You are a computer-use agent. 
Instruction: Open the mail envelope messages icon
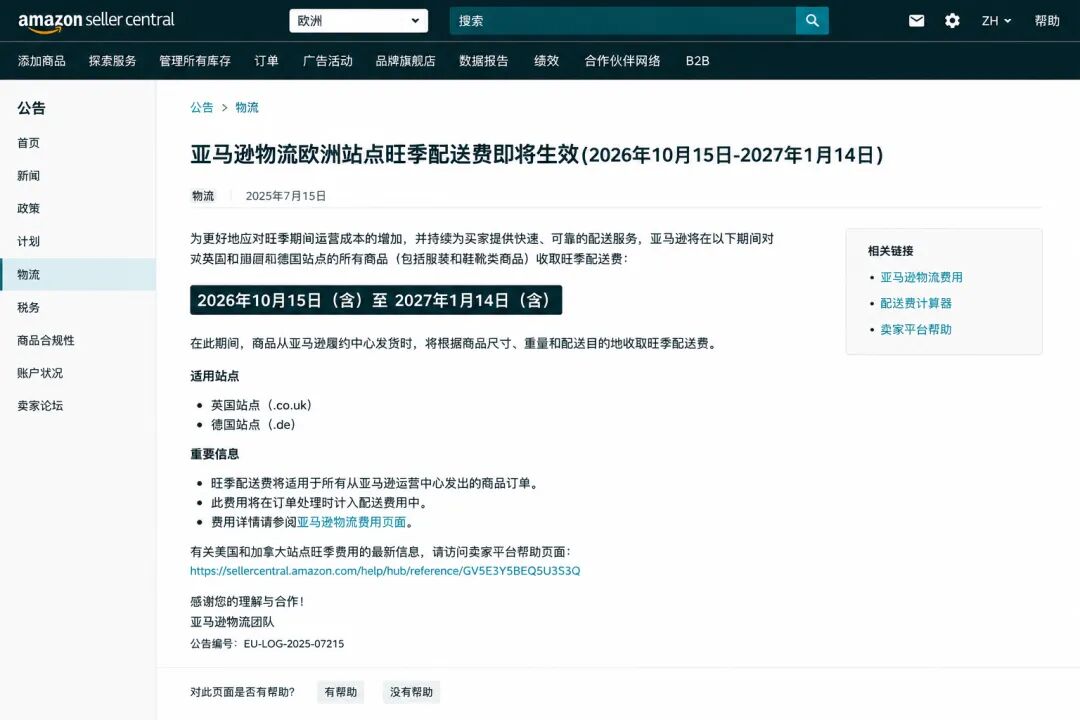pyautogui.click(x=916, y=21)
